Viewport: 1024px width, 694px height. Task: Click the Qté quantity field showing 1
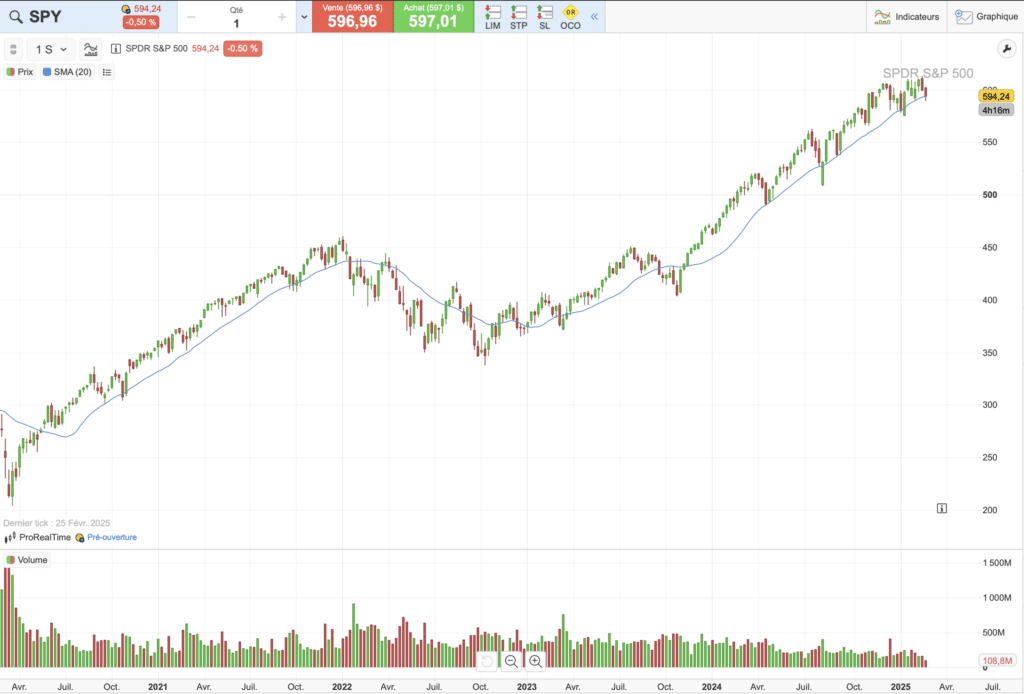pyautogui.click(x=236, y=18)
